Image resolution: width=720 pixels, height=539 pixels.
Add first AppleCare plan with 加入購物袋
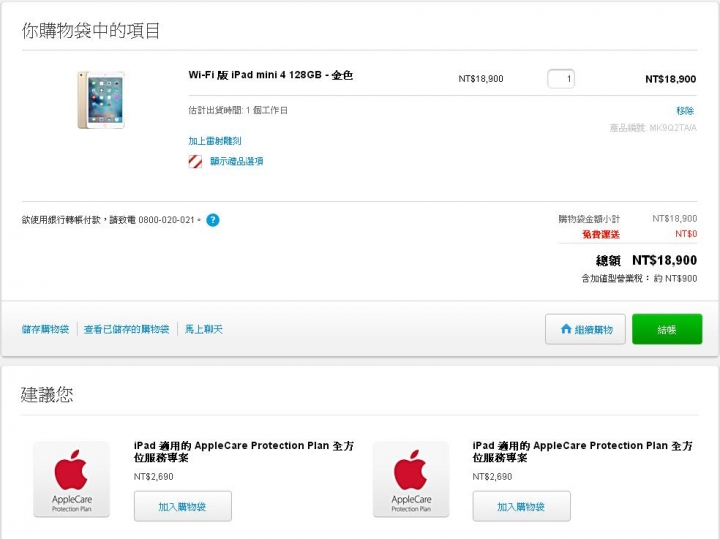tap(183, 506)
